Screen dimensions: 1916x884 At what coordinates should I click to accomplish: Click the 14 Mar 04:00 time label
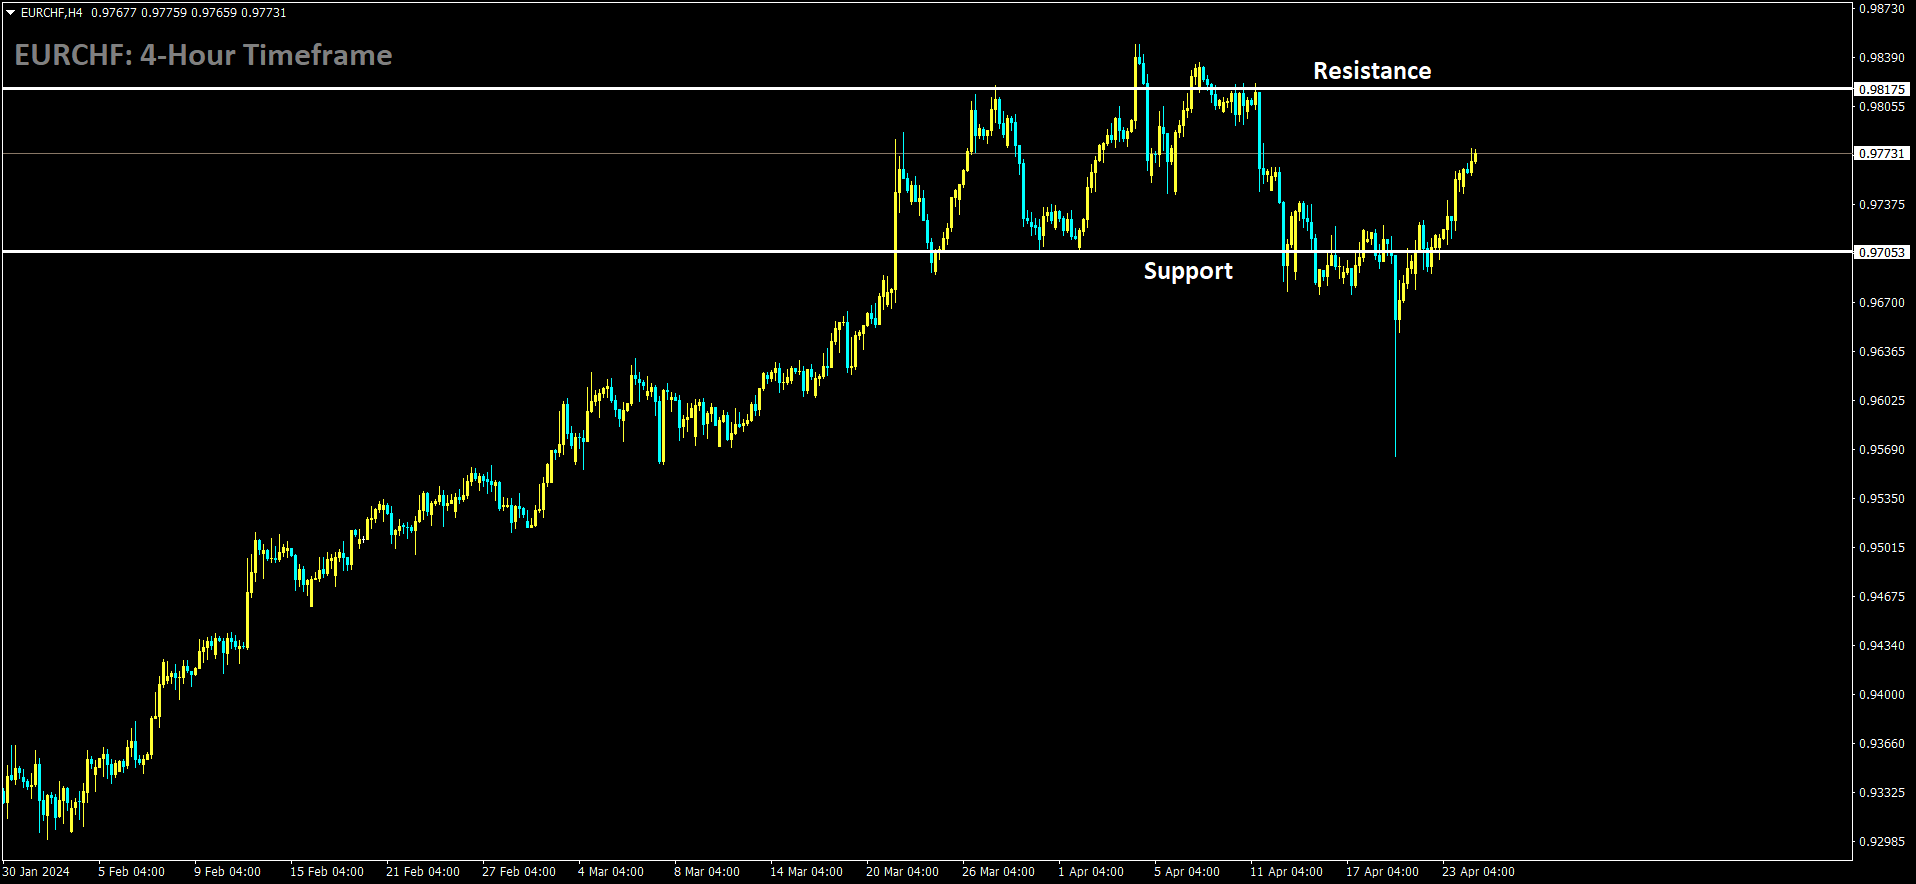[806, 871]
